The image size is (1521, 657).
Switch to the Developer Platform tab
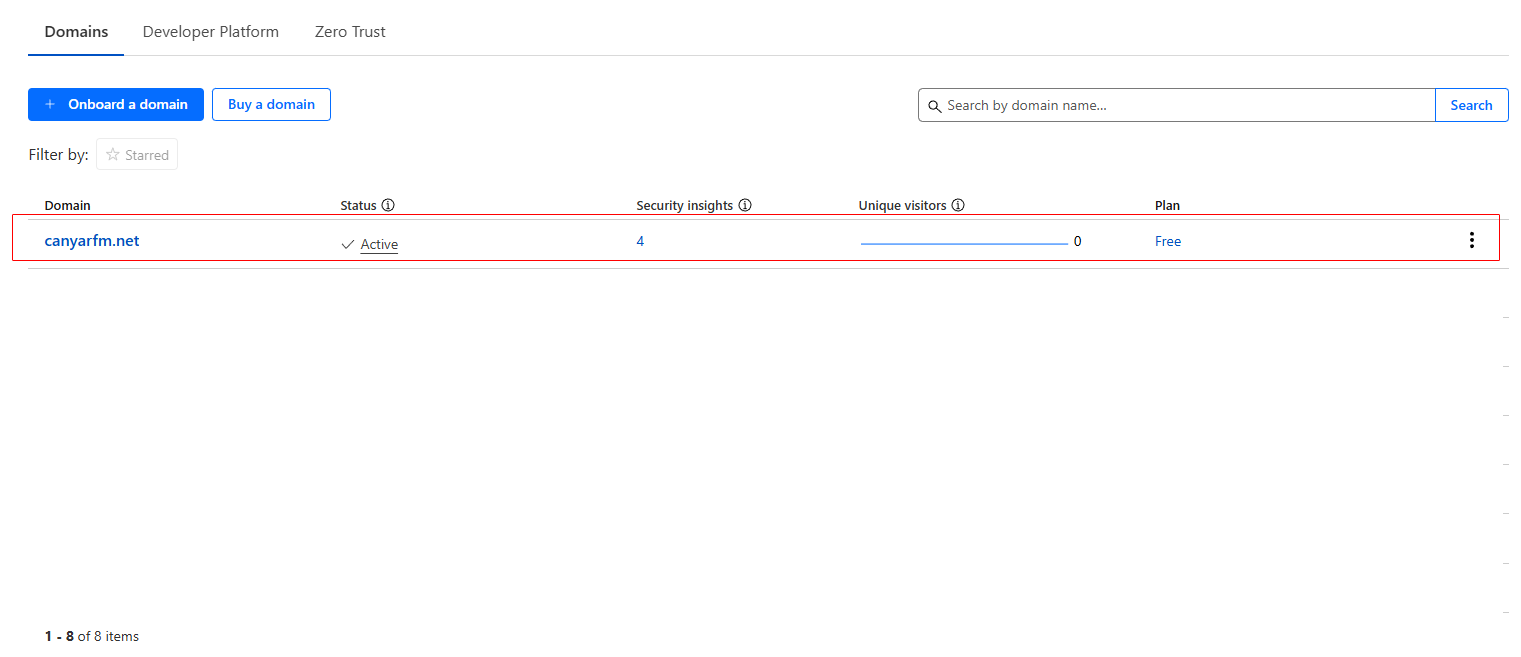coord(210,31)
